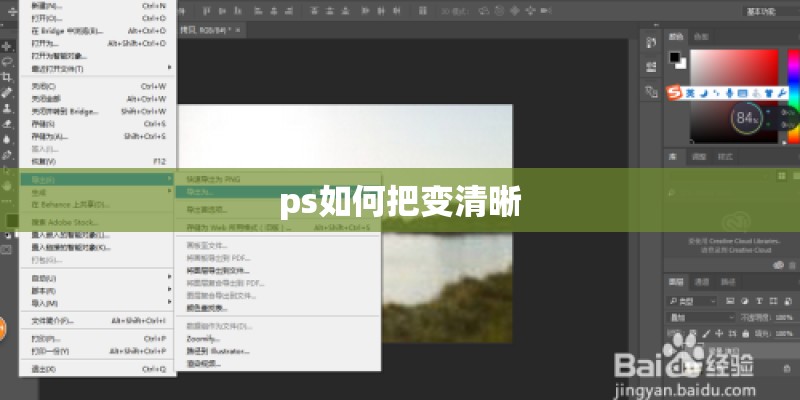Open the middle collapsed panel icon beside Color
The width and height of the screenshot is (800, 400).
(651, 67)
